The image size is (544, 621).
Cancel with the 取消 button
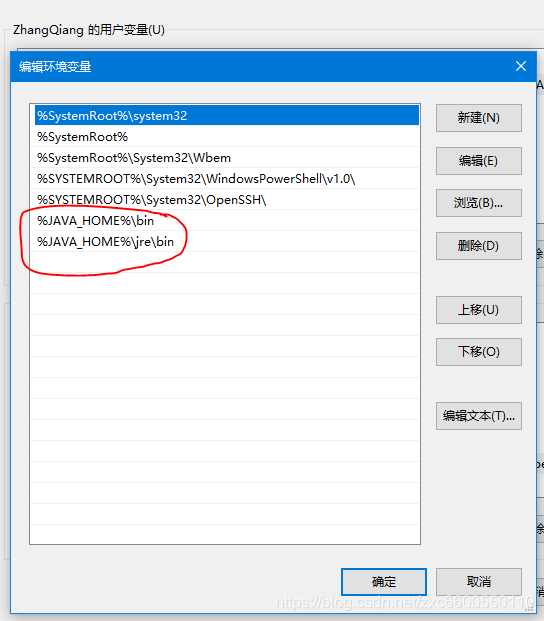(479, 582)
